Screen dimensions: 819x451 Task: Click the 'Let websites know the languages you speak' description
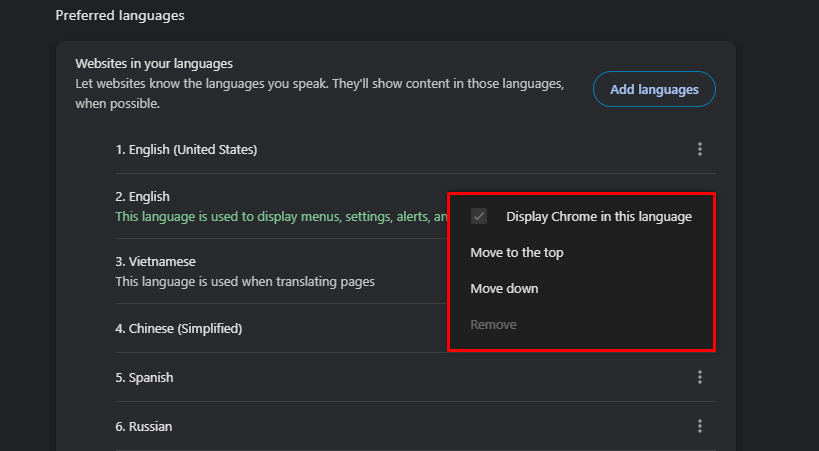(x=320, y=94)
